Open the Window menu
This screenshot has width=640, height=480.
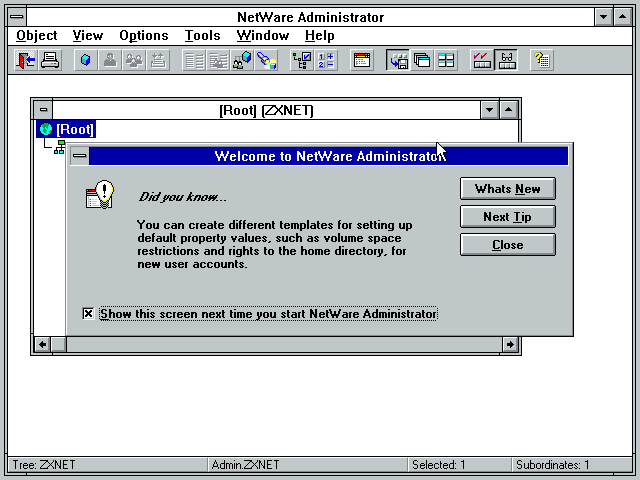pos(263,36)
